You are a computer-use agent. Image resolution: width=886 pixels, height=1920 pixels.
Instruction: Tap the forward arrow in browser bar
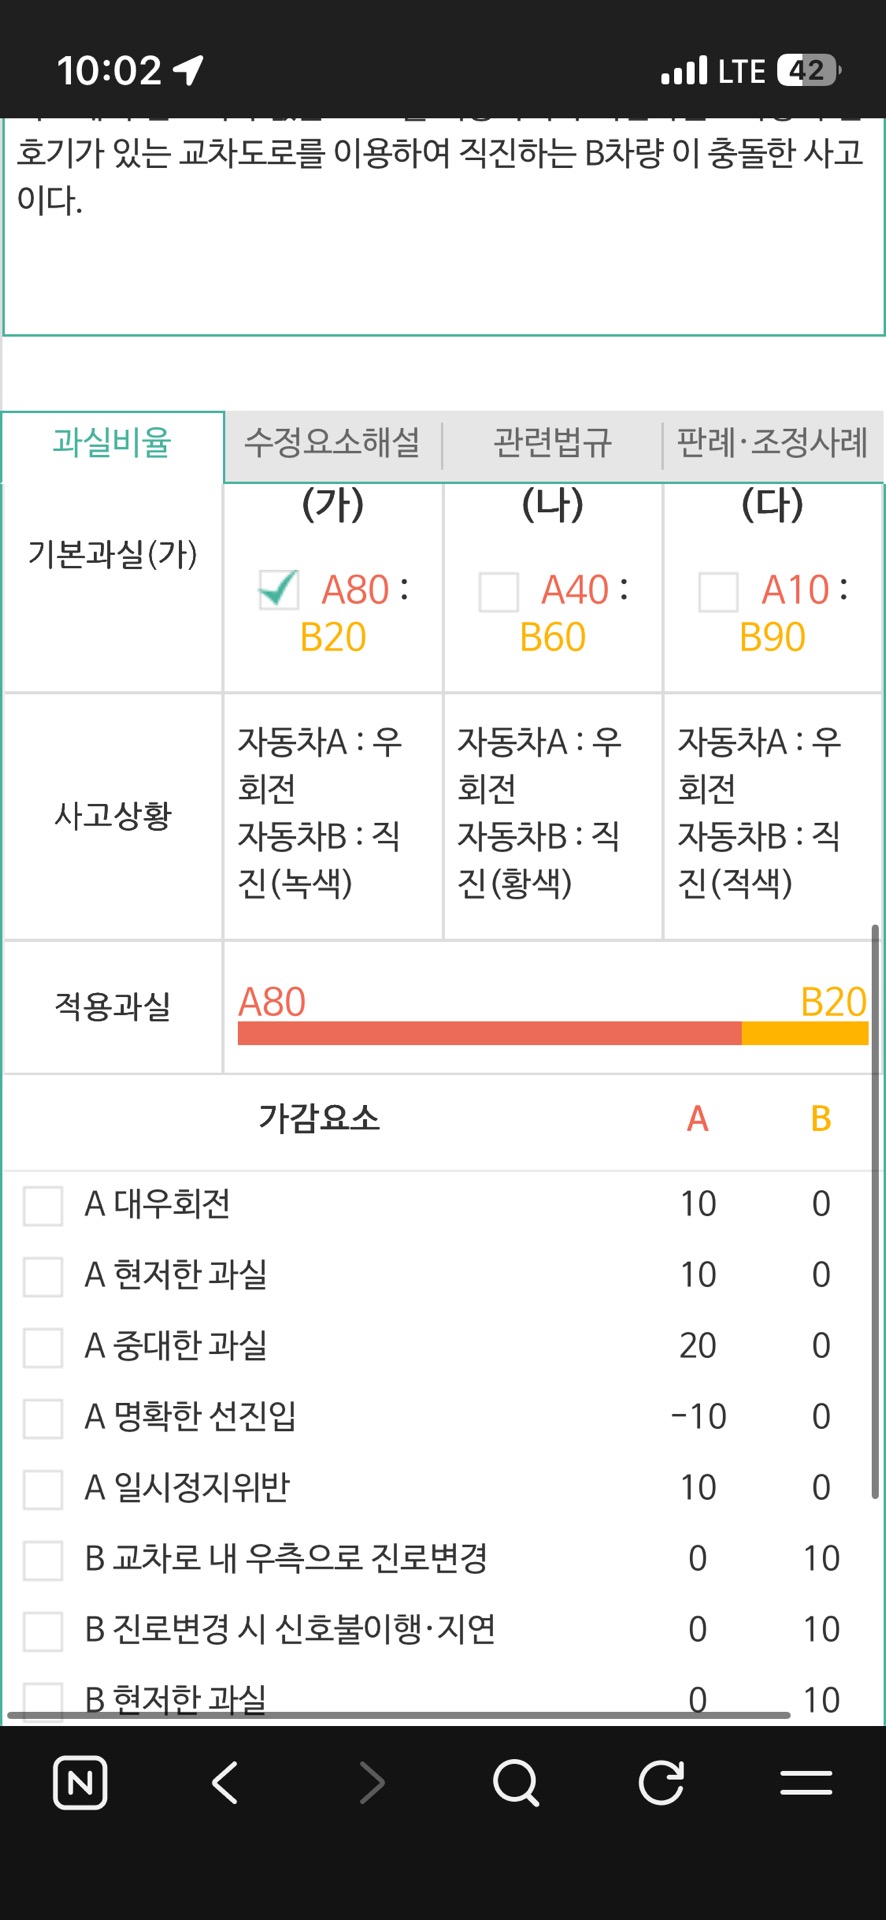(371, 1782)
